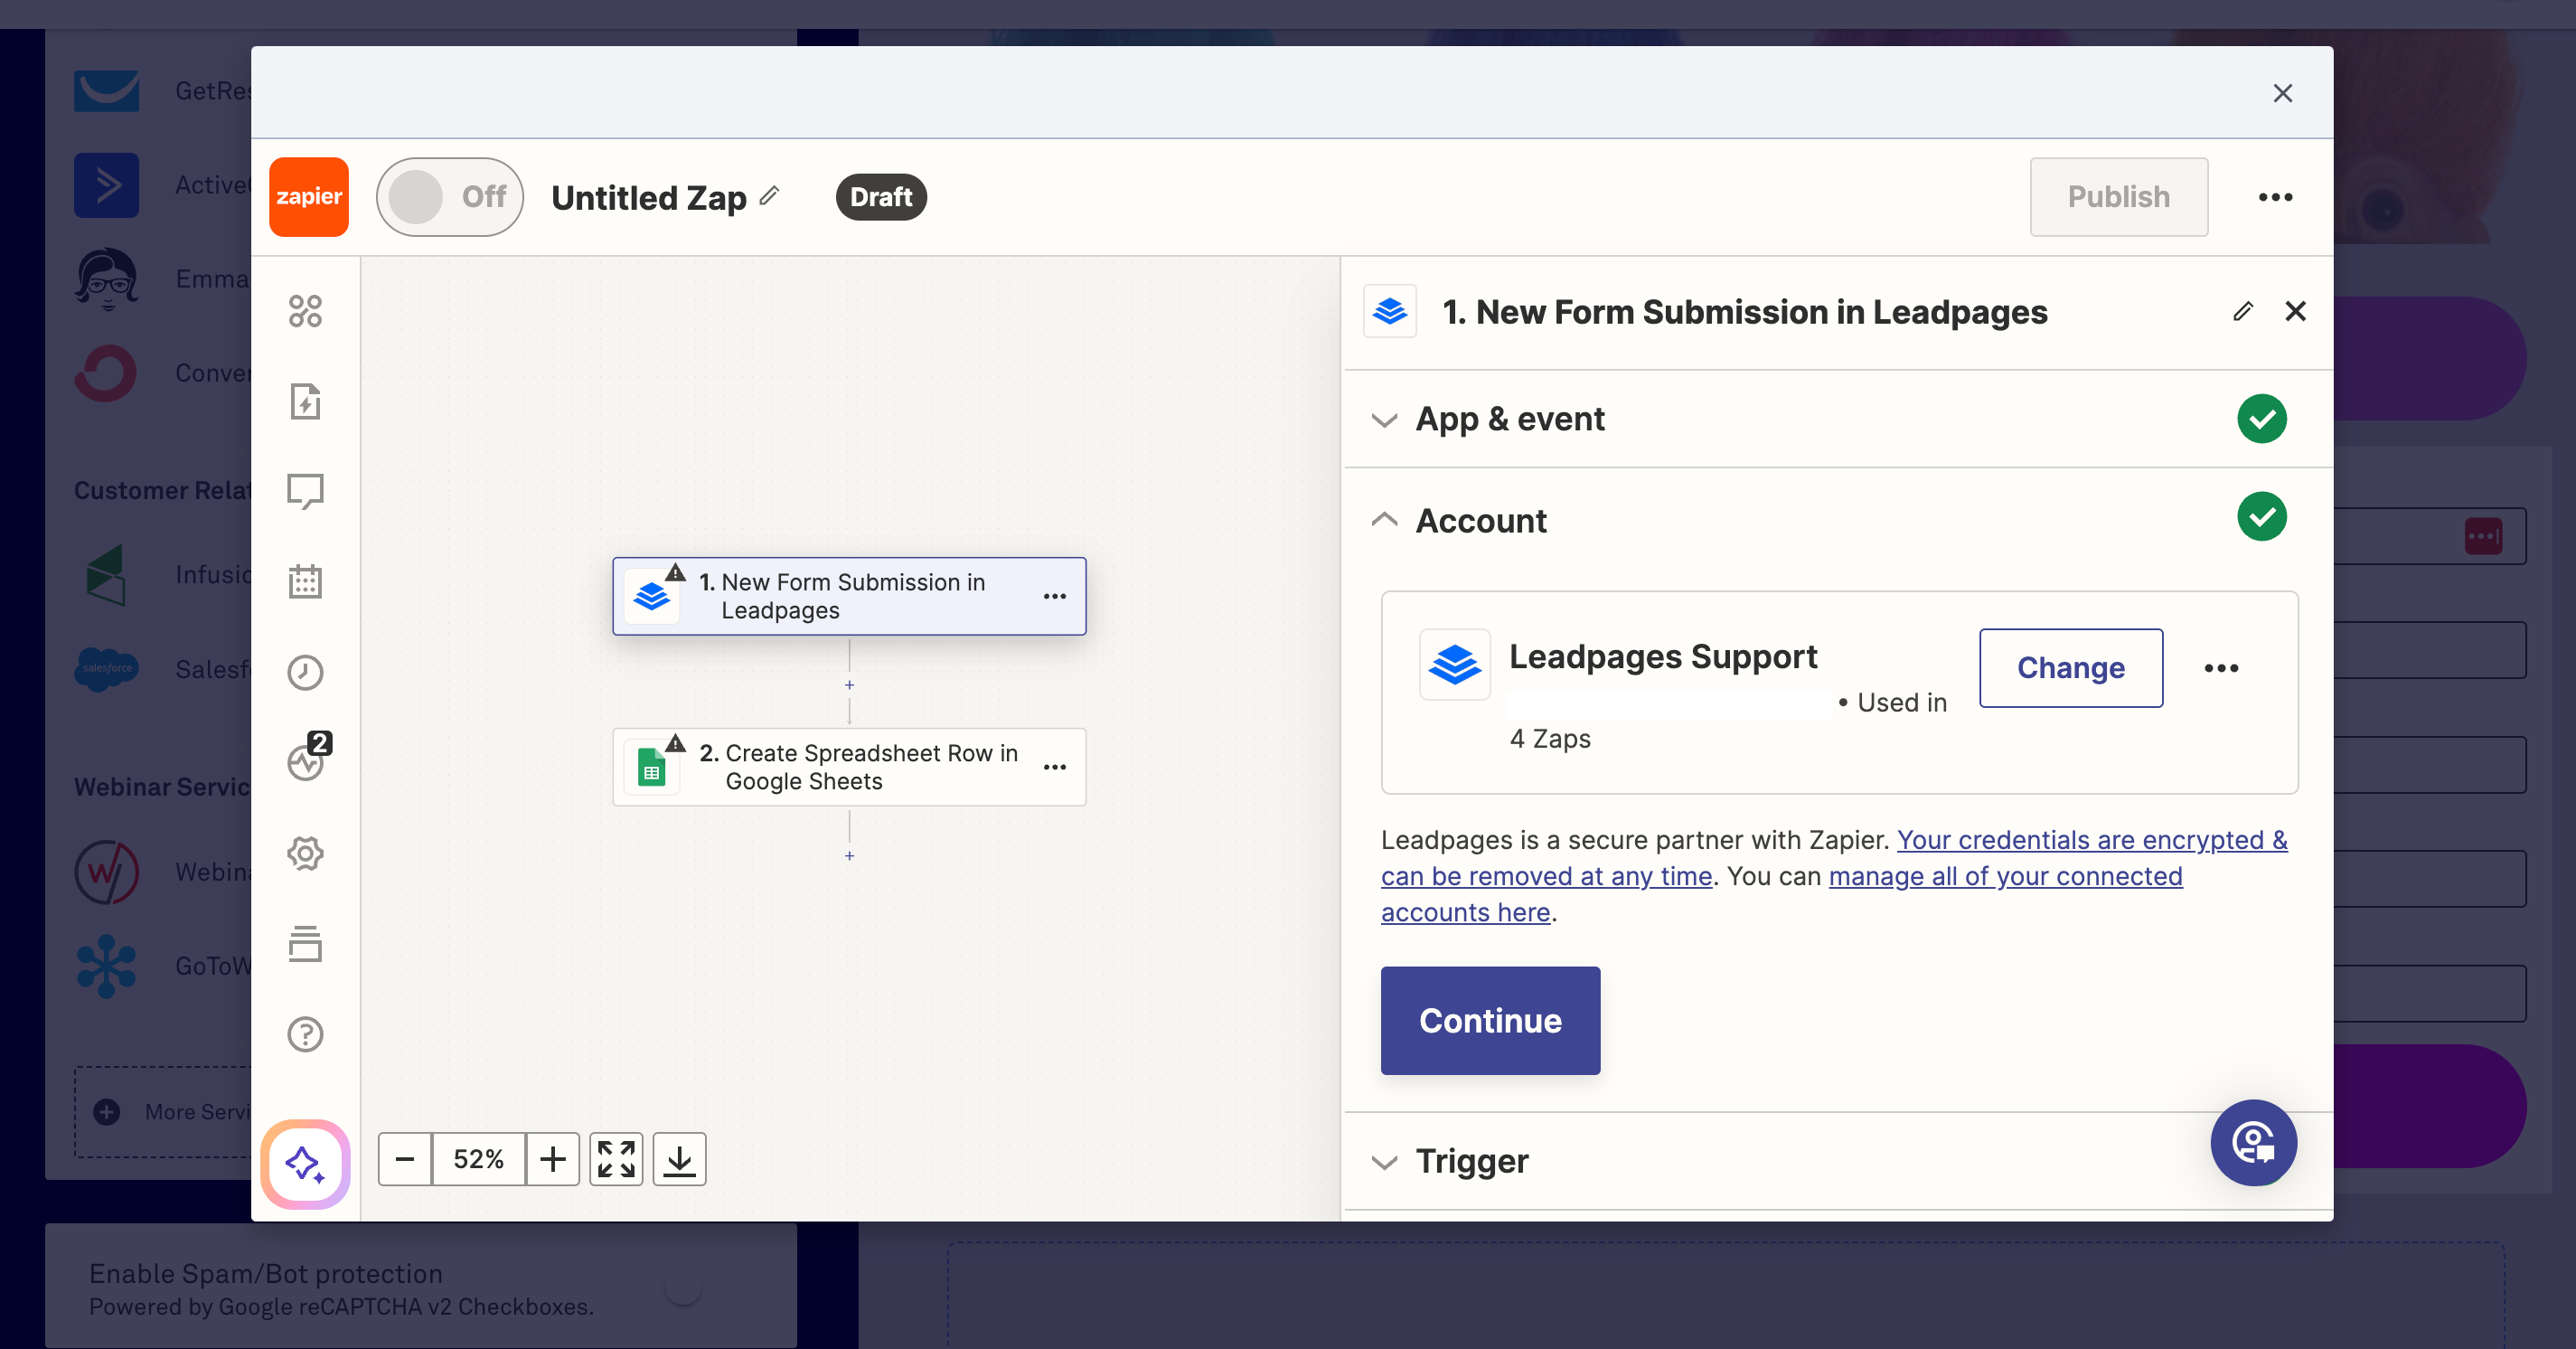Screen dimensions: 2576x1349
Task: Click the fit-to-view zoom icon
Action: pyautogui.click(x=616, y=1159)
